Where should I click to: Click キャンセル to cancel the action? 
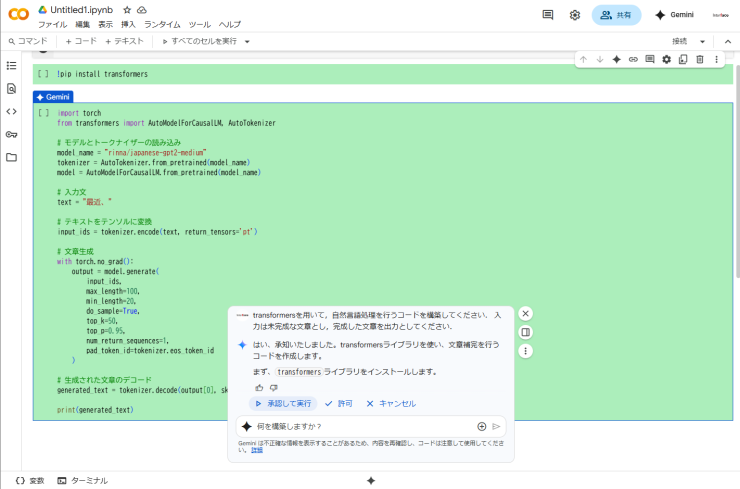[x=391, y=404]
